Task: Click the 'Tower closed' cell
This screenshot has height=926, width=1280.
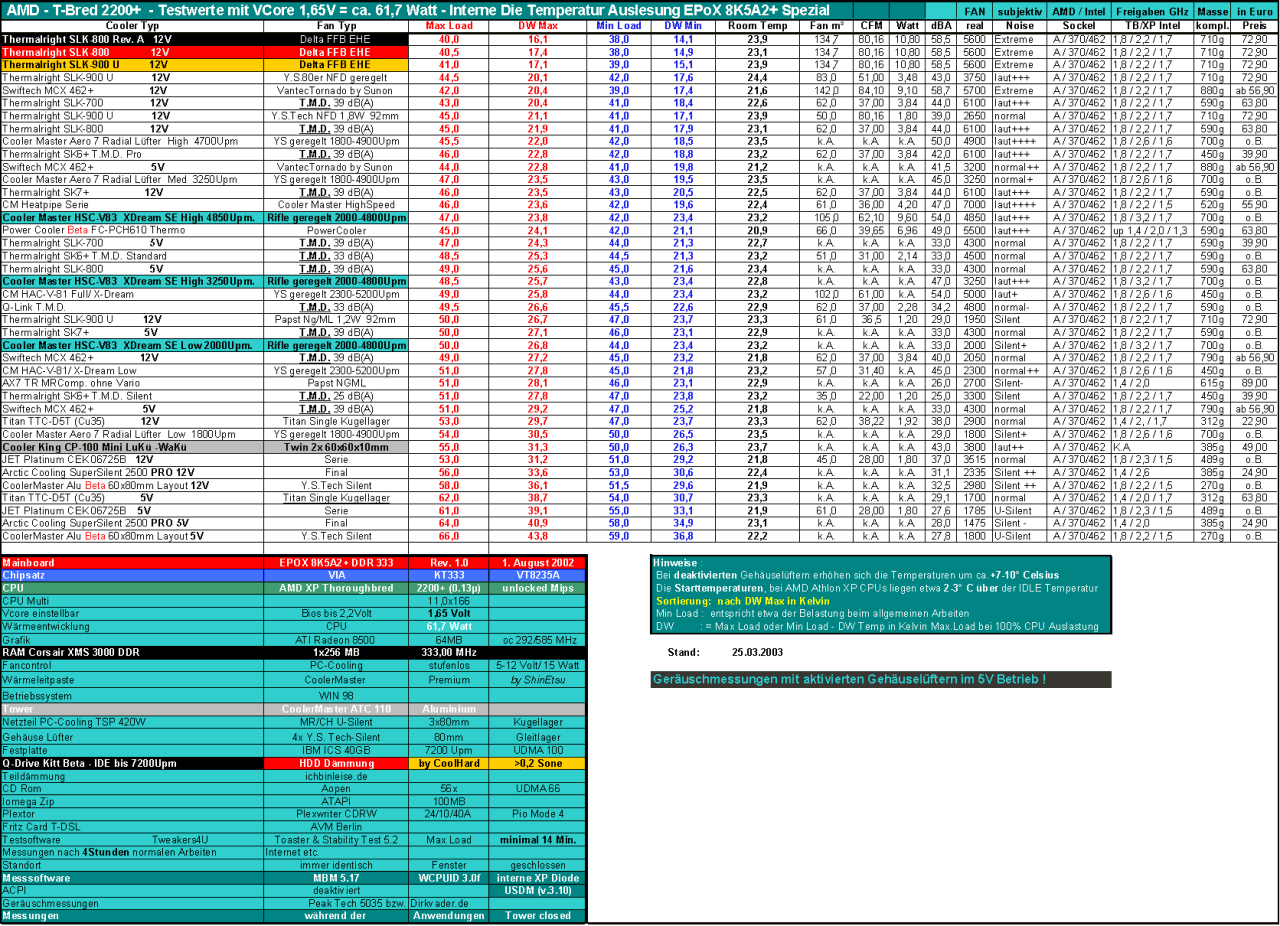Action: tap(537, 915)
